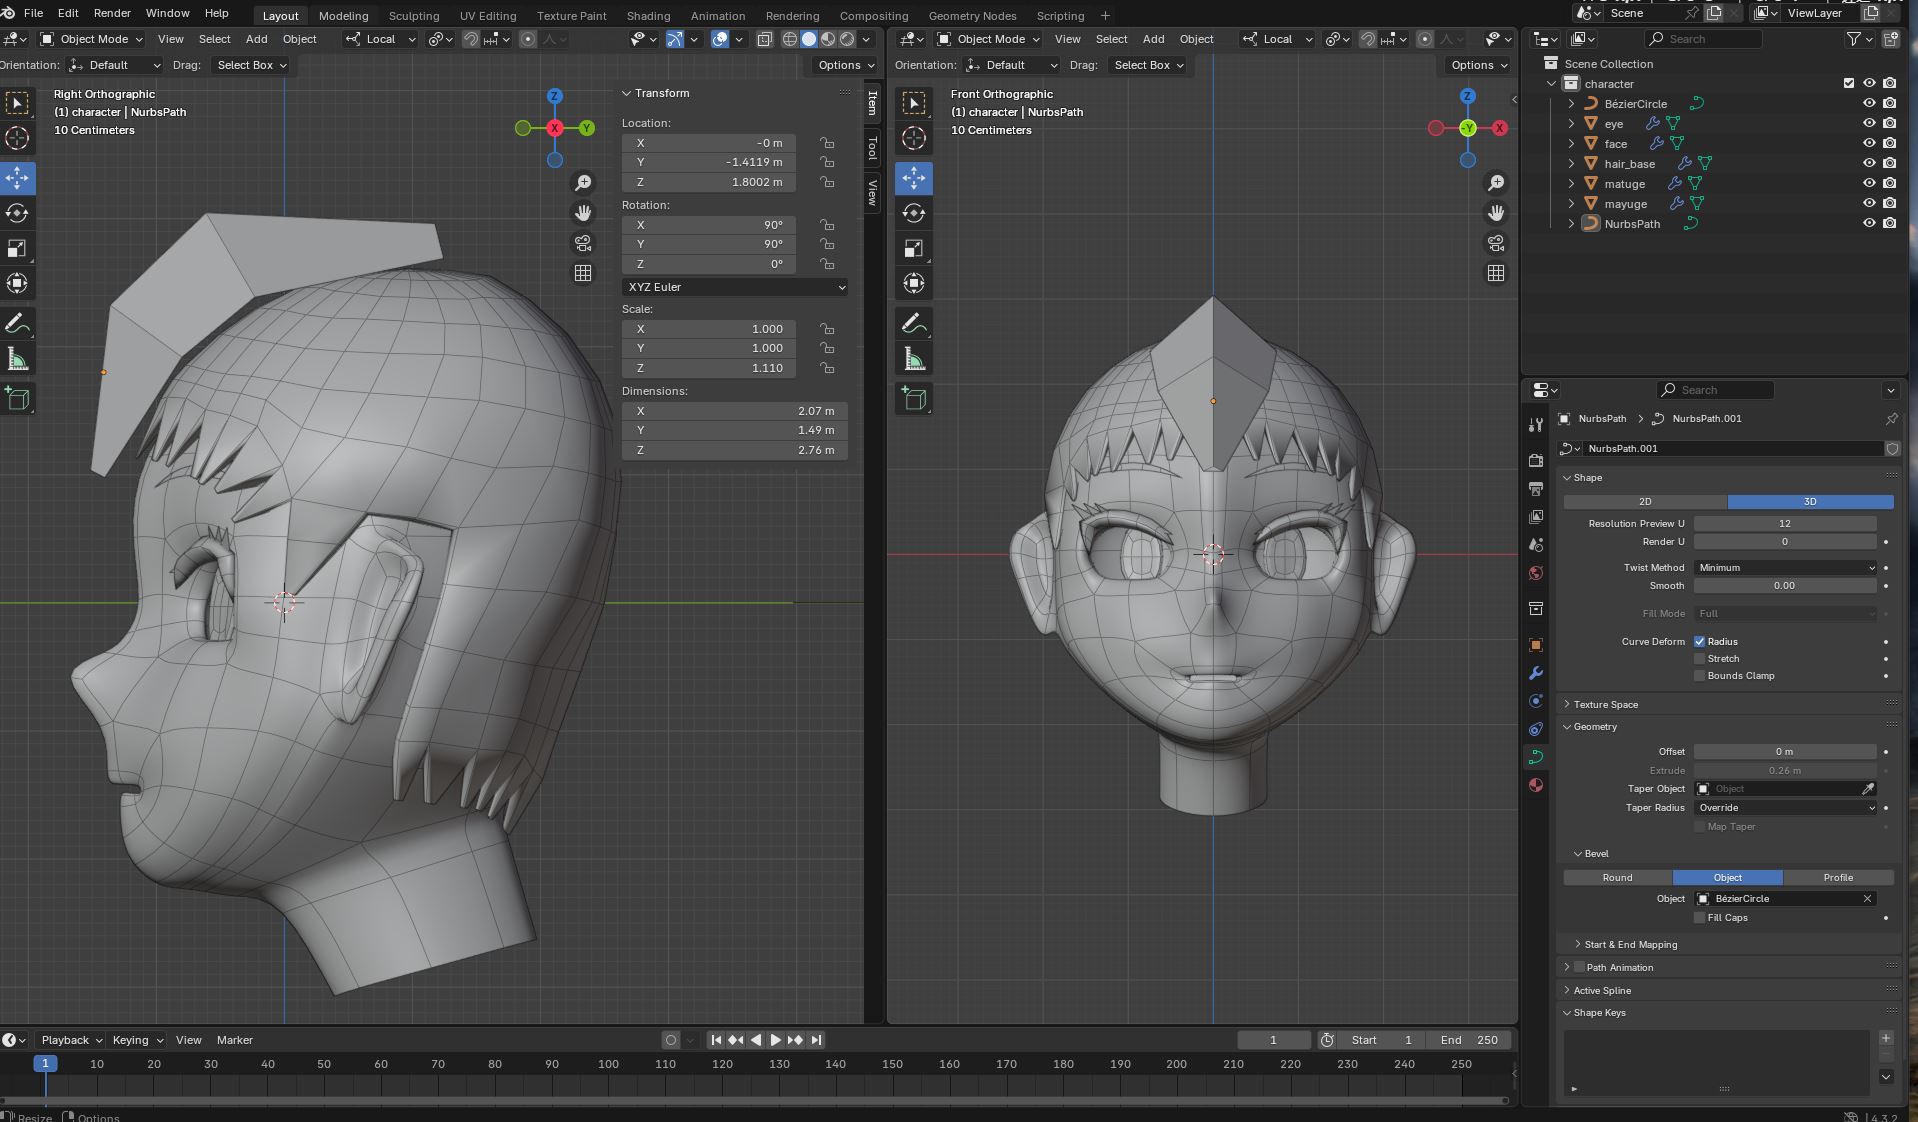The image size is (1918, 1122).
Task: Hide the hair_base object in outliner
Action: coord(1868,164)
